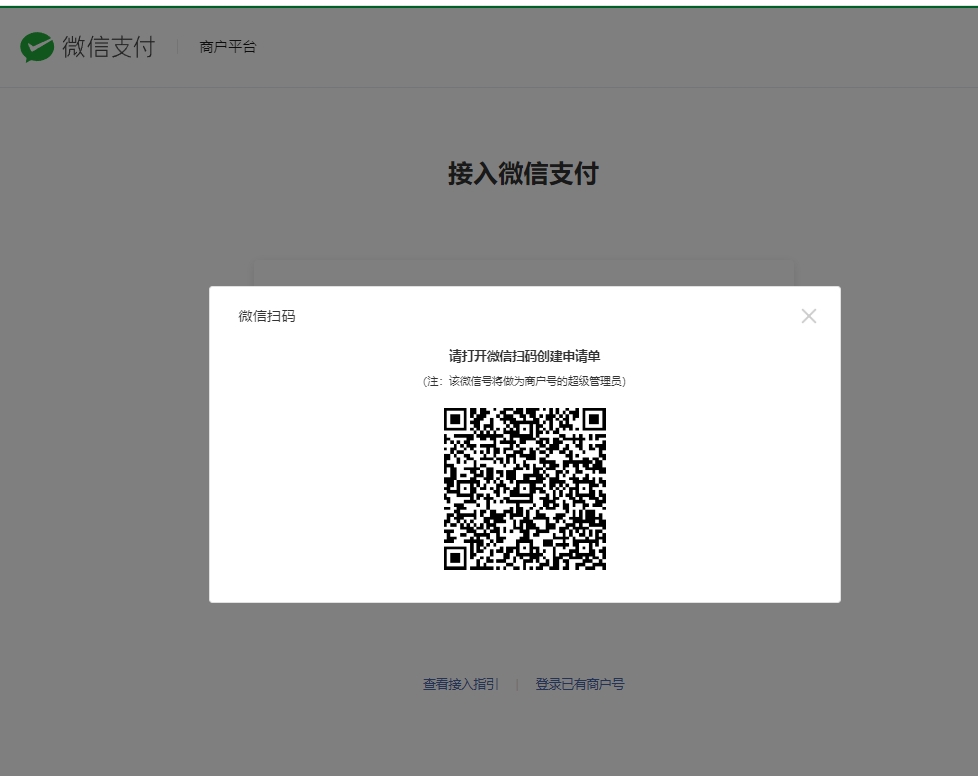Viewport: 978px width, 776px height.
Task: Click the QR code image
Action: [x=525, y=489]
